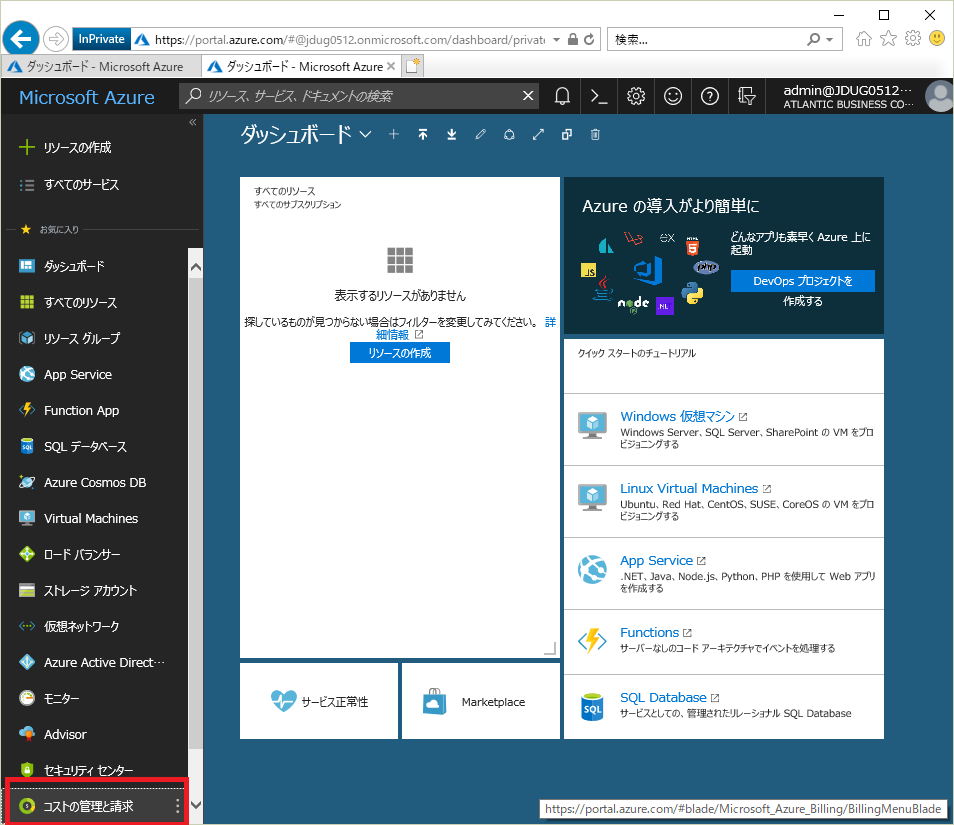Launch Cloud Shell from the top bar
954x825 pixels.
[x=599, y=96]
